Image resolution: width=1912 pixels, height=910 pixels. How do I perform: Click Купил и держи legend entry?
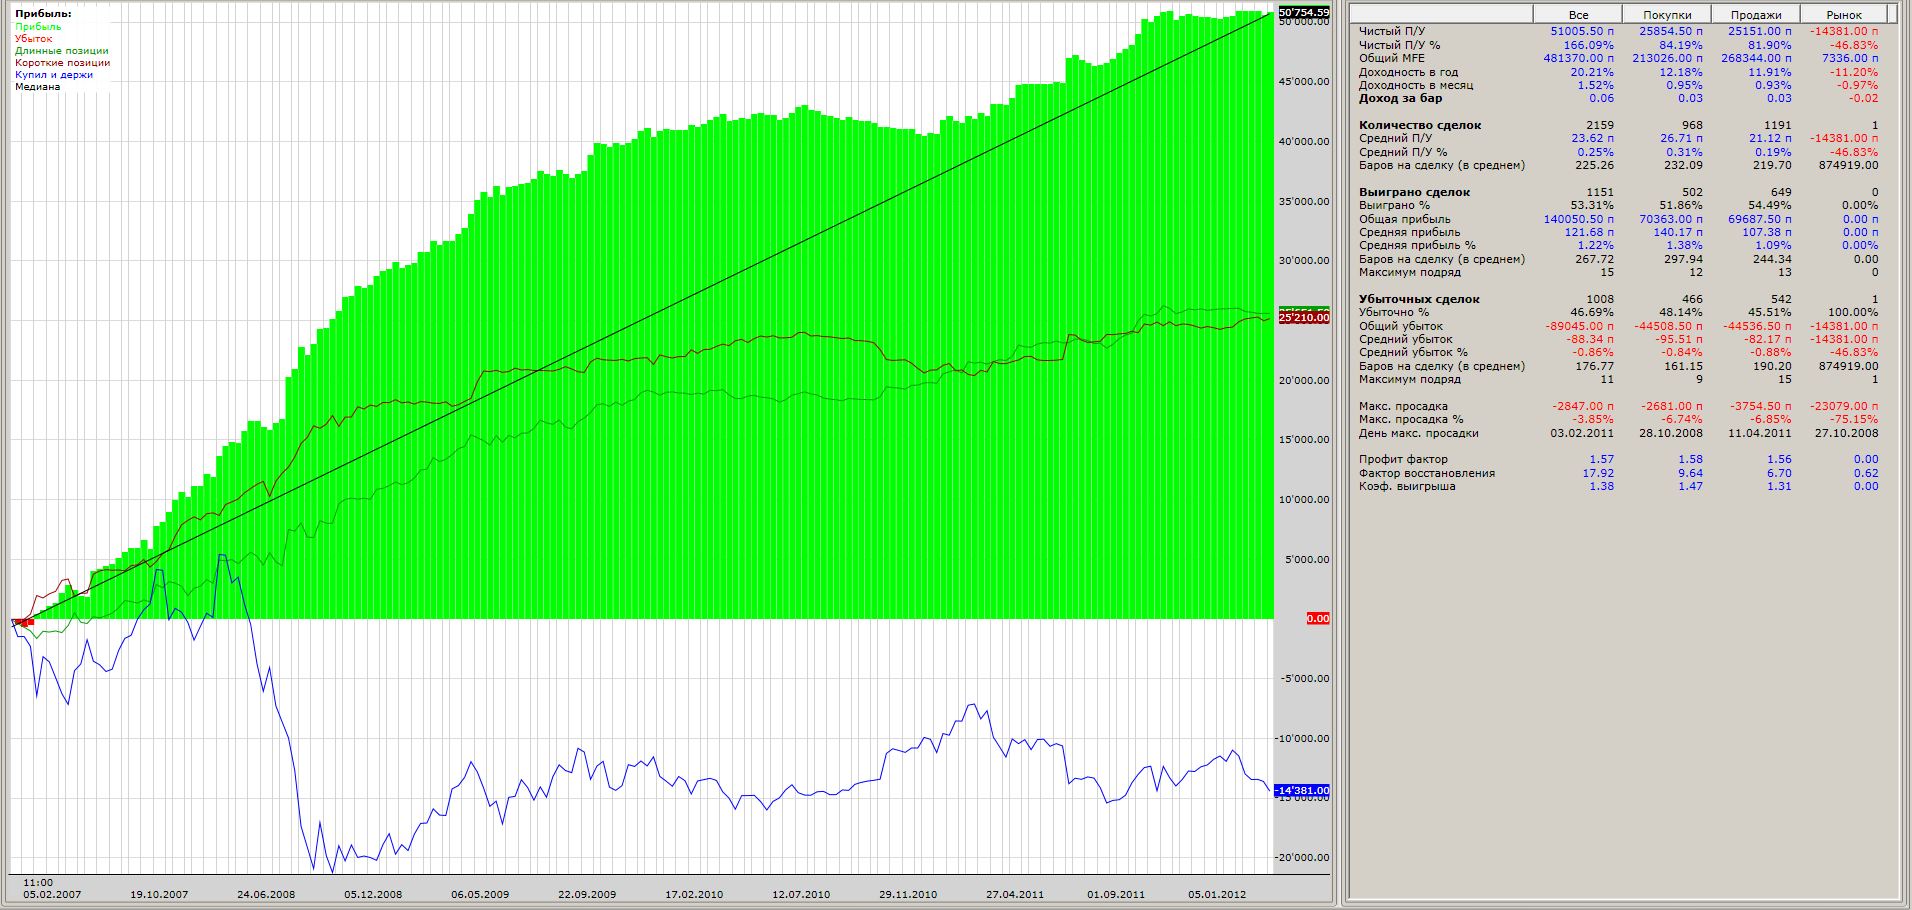pos(54,75)
